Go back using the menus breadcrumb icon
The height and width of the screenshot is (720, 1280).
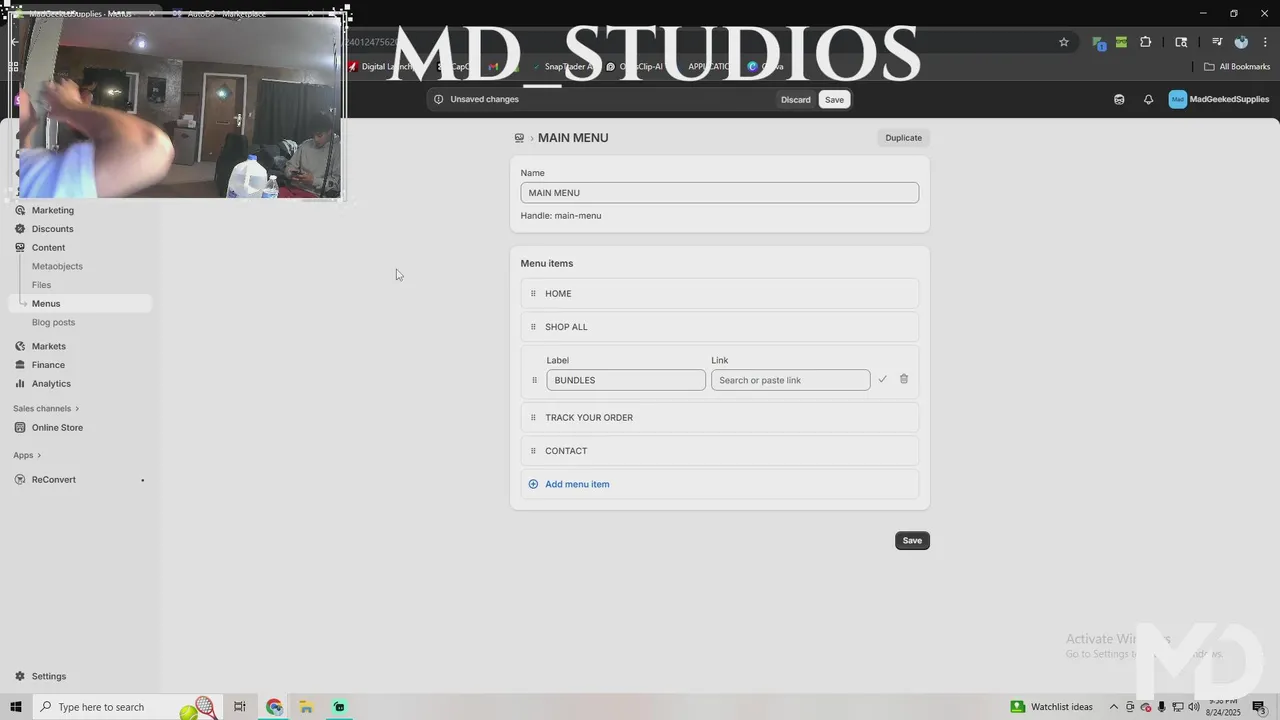click(519, 138)
